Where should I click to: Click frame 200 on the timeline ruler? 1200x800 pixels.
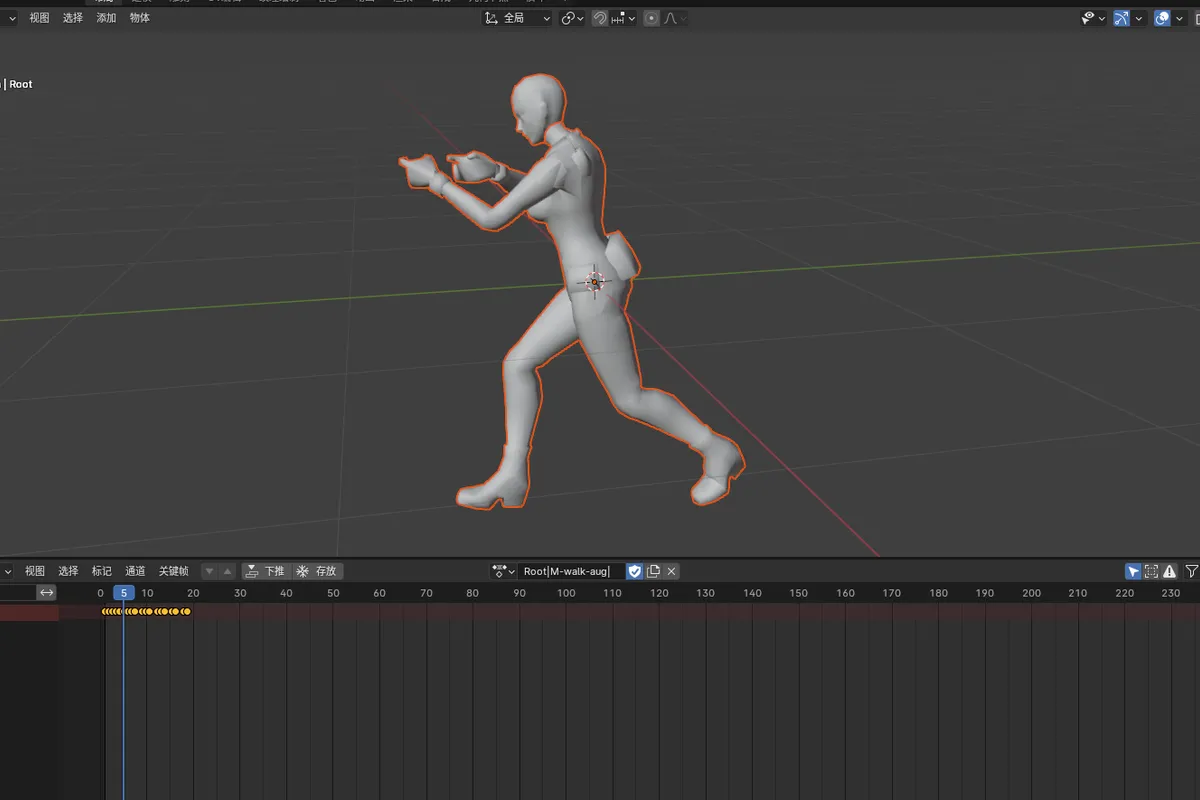(1031, 593)
